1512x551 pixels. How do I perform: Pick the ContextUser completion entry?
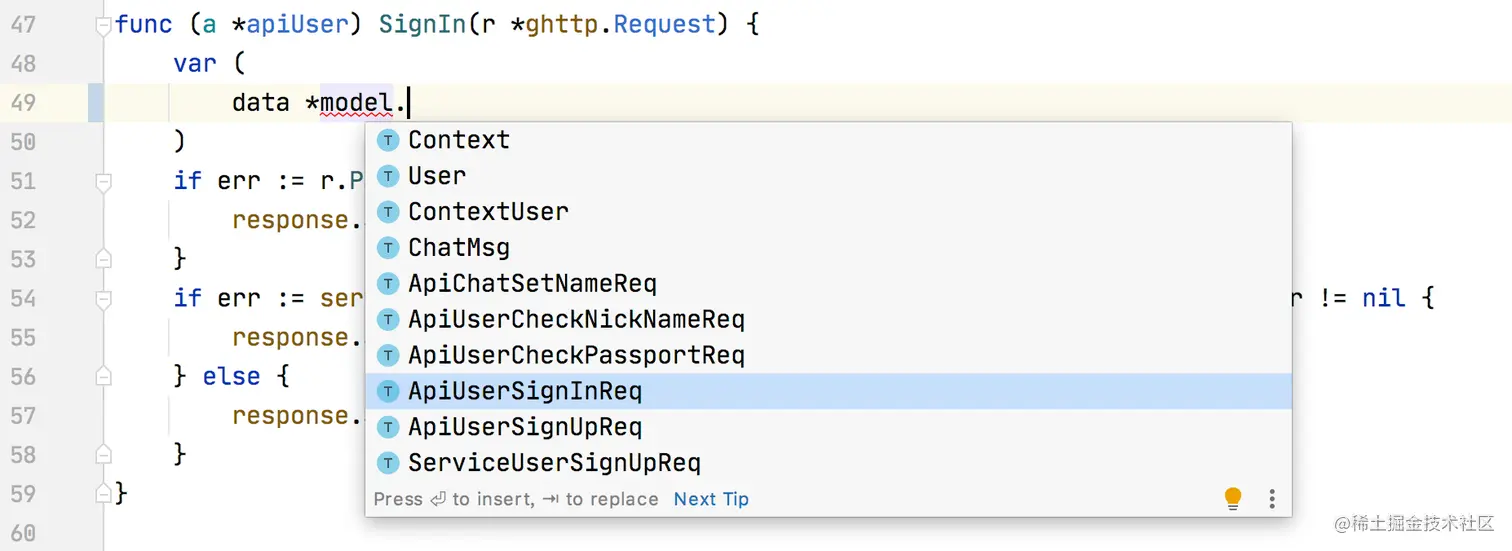[828, 212]
